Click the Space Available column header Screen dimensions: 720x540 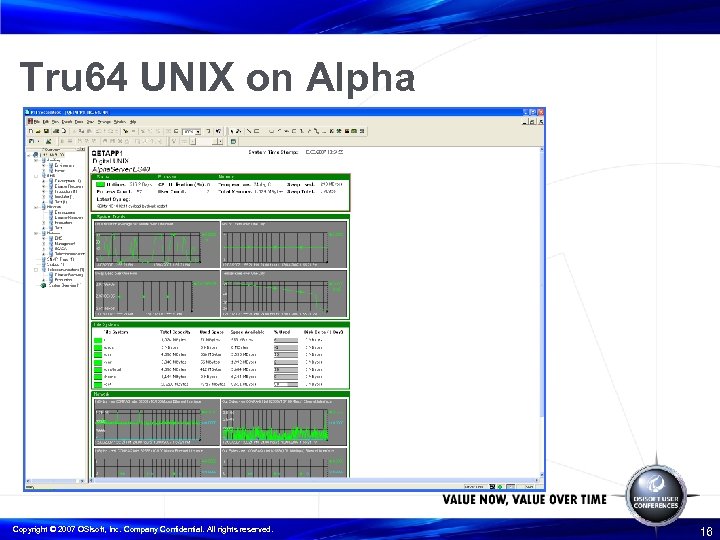tap(247, 332)
